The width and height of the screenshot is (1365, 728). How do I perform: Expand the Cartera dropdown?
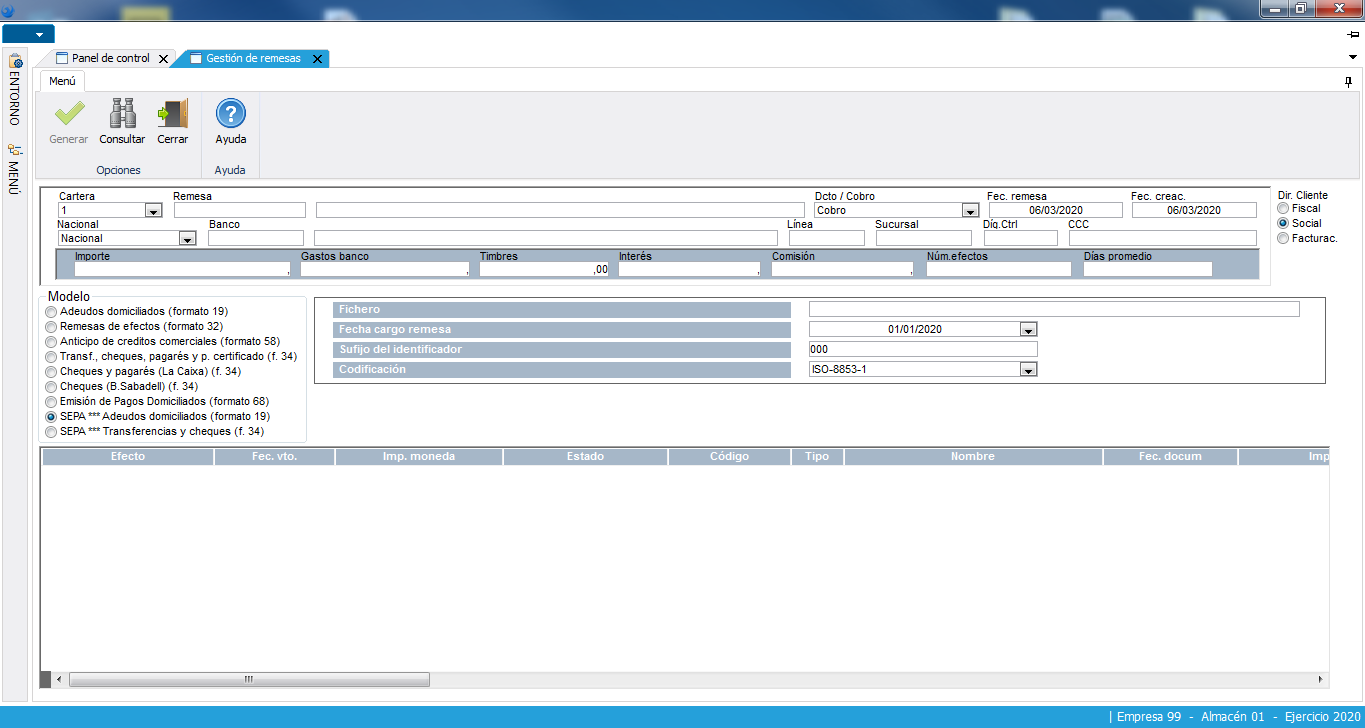153,211
